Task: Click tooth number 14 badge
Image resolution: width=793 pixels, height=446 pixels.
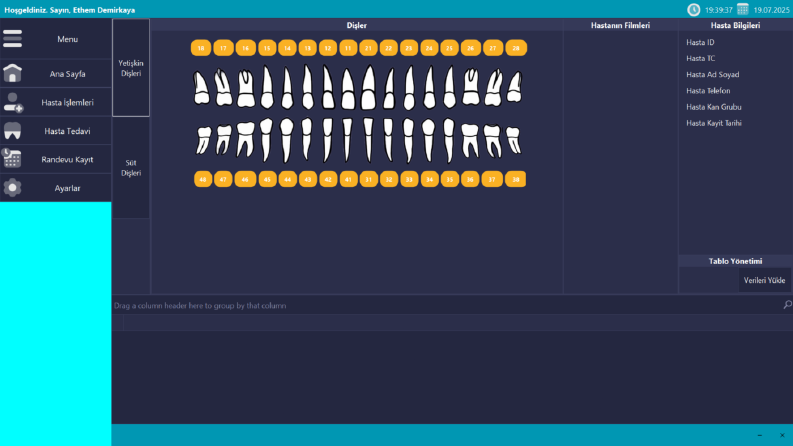Action: (287, 48)
